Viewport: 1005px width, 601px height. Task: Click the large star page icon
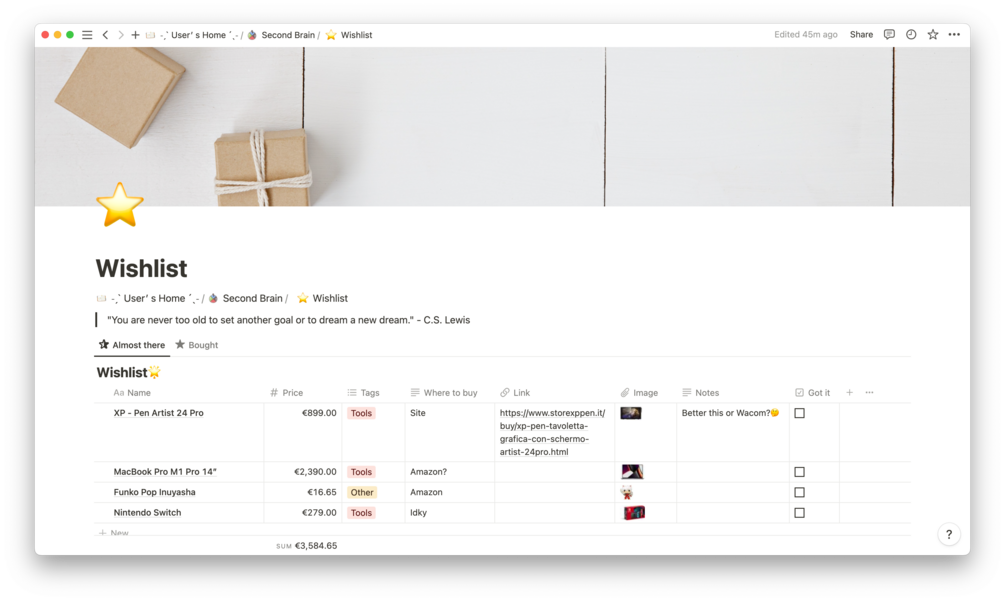point(120,205)
